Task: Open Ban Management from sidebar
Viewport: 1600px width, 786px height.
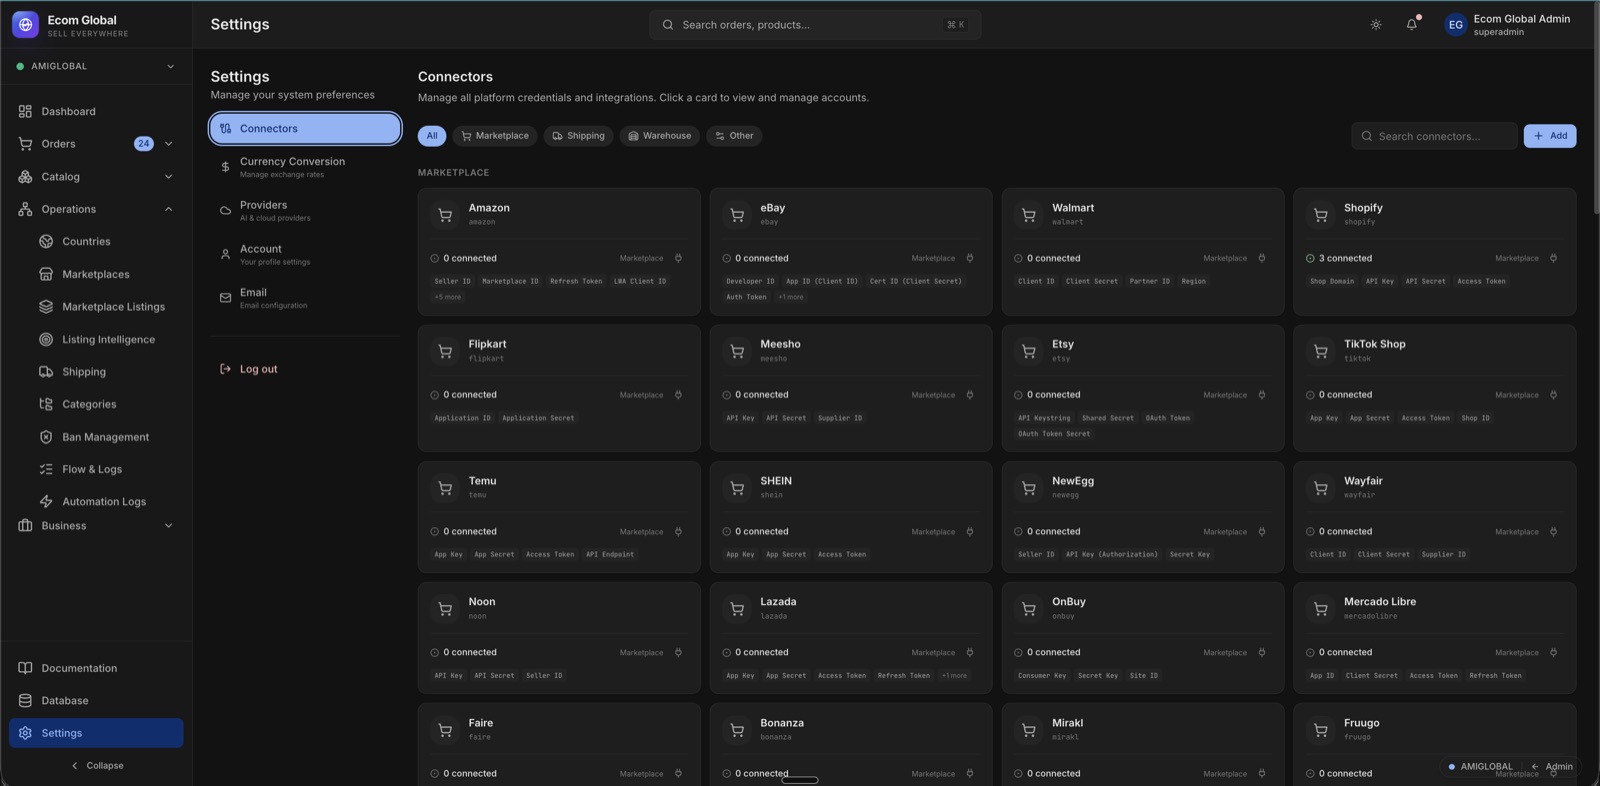Action: coord(105,437)
